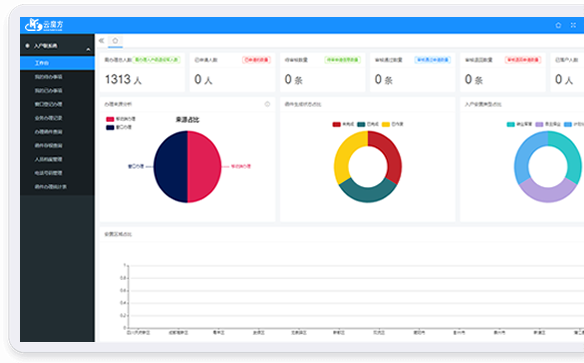Toggle dark-teal legend swatch above middle donut
The image size is (584, 363).
point(361,124)
